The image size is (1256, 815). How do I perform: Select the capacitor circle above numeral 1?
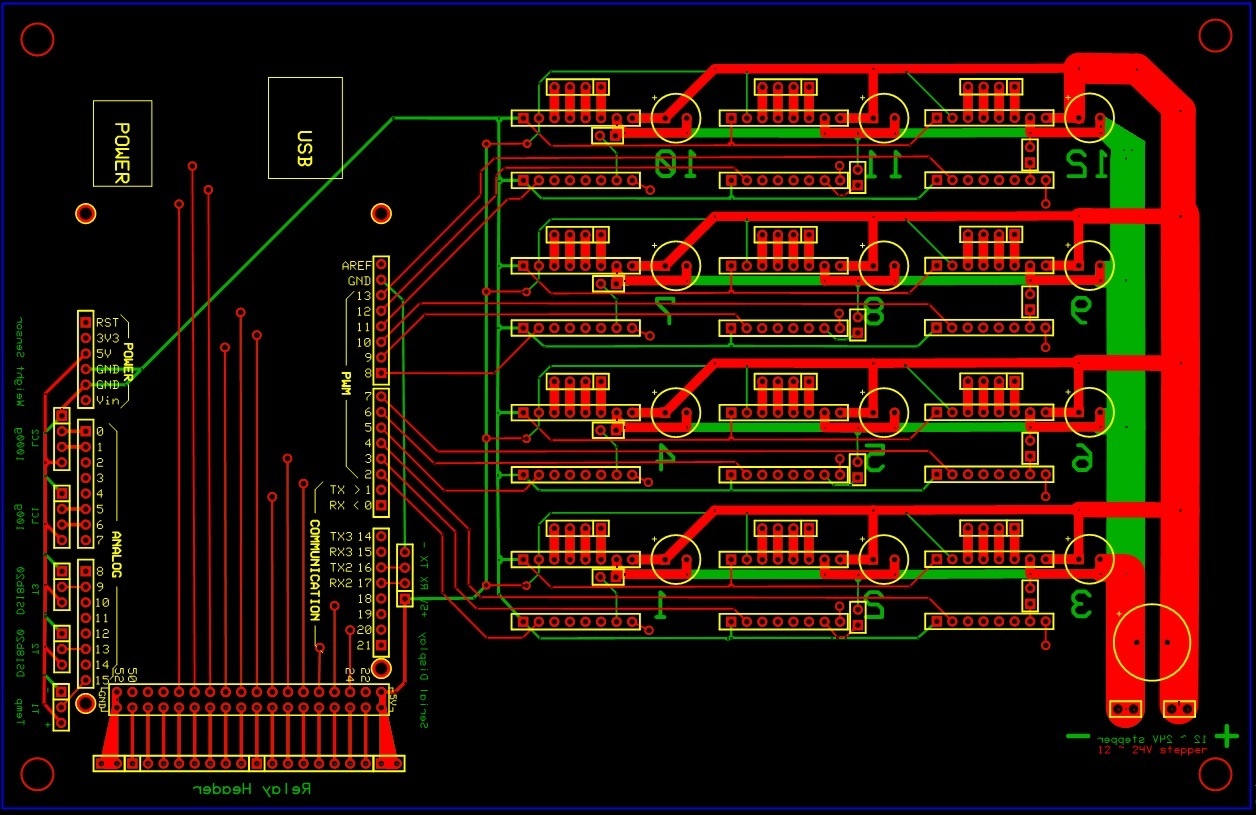pos(676,559)
